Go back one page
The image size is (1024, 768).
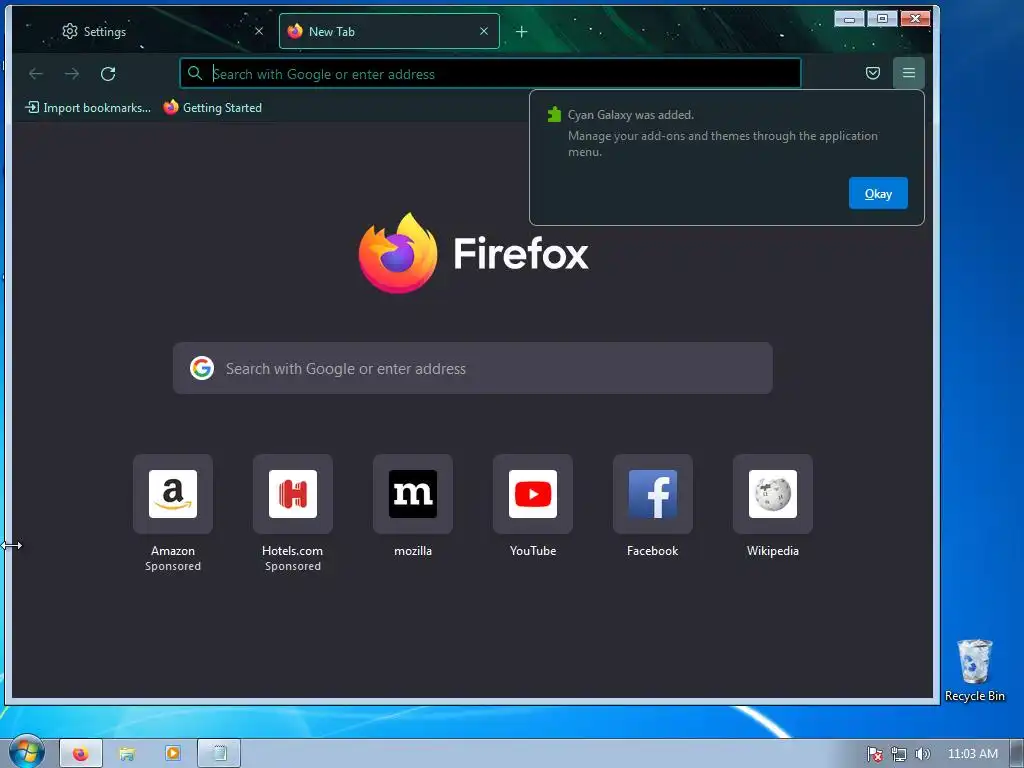pos(36,74)
